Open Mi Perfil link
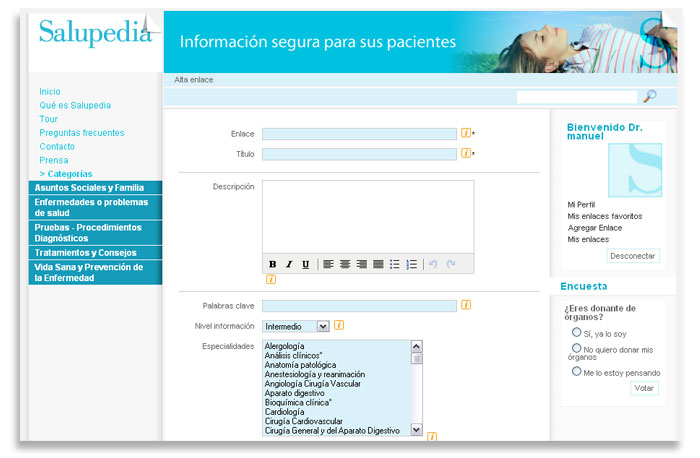Image resolution: width=700 pixels, height=458 pixels. click(x=581, y=205)
